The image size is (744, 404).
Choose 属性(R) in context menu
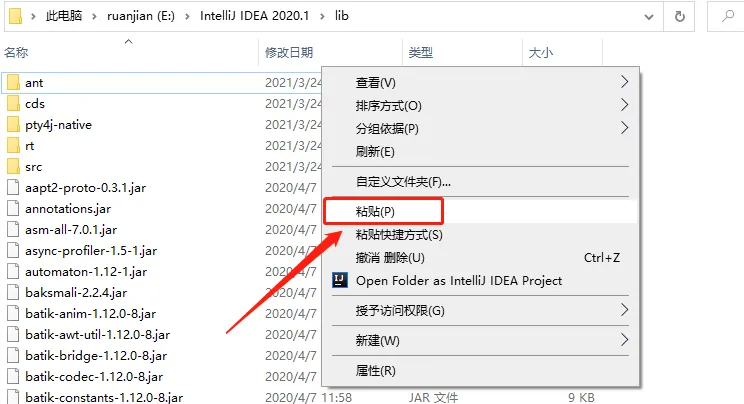376,371
